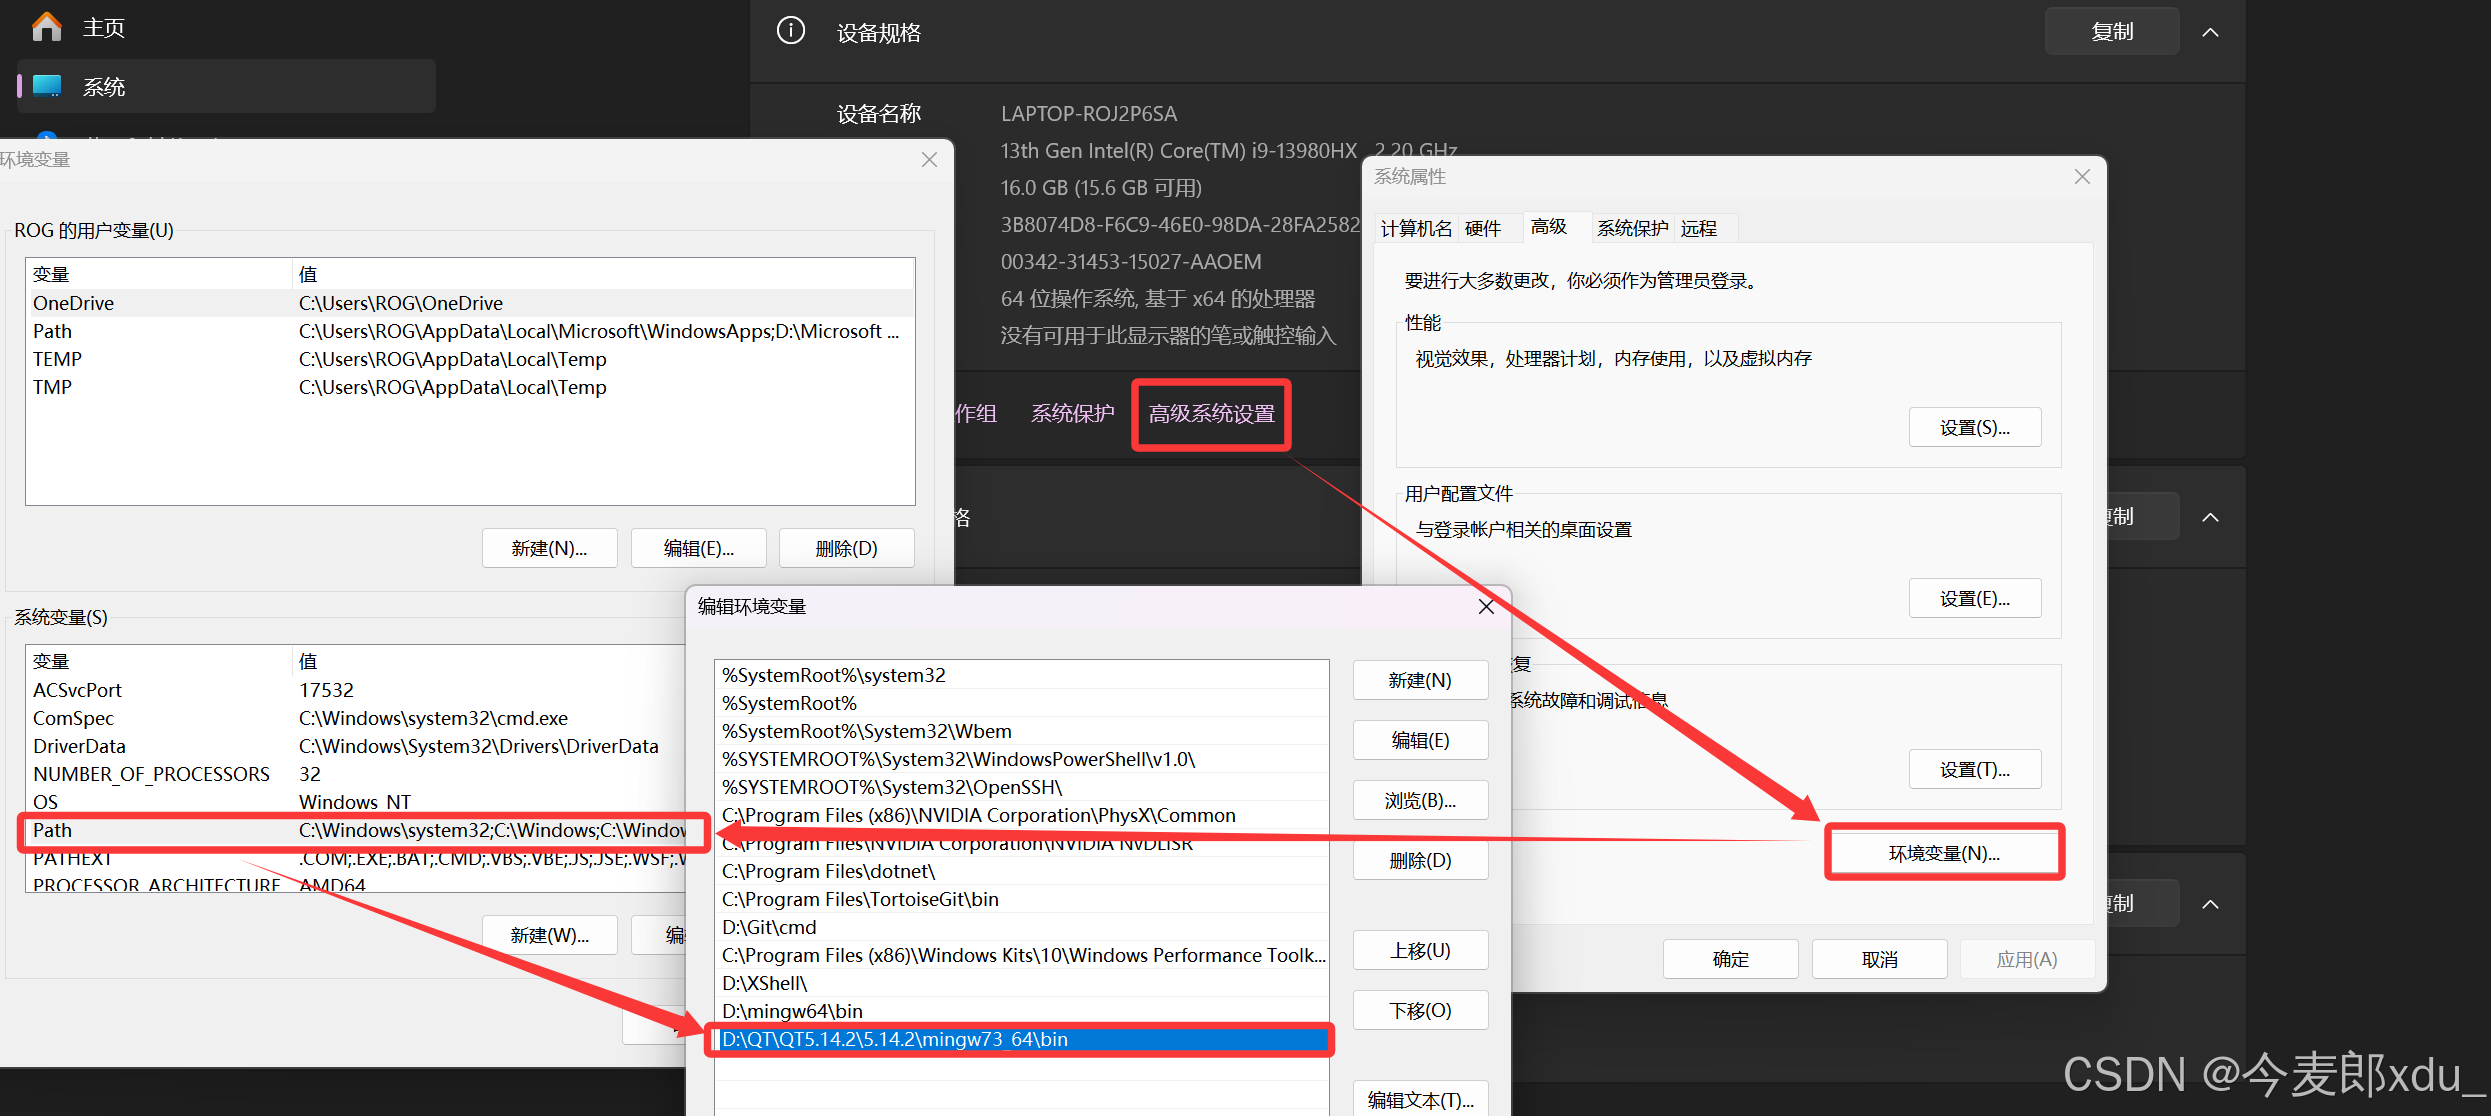The height and width of the screenshot is (1116, 2491).
Task: Click the 环境变量(N)... button
Action: point(1943,853)
